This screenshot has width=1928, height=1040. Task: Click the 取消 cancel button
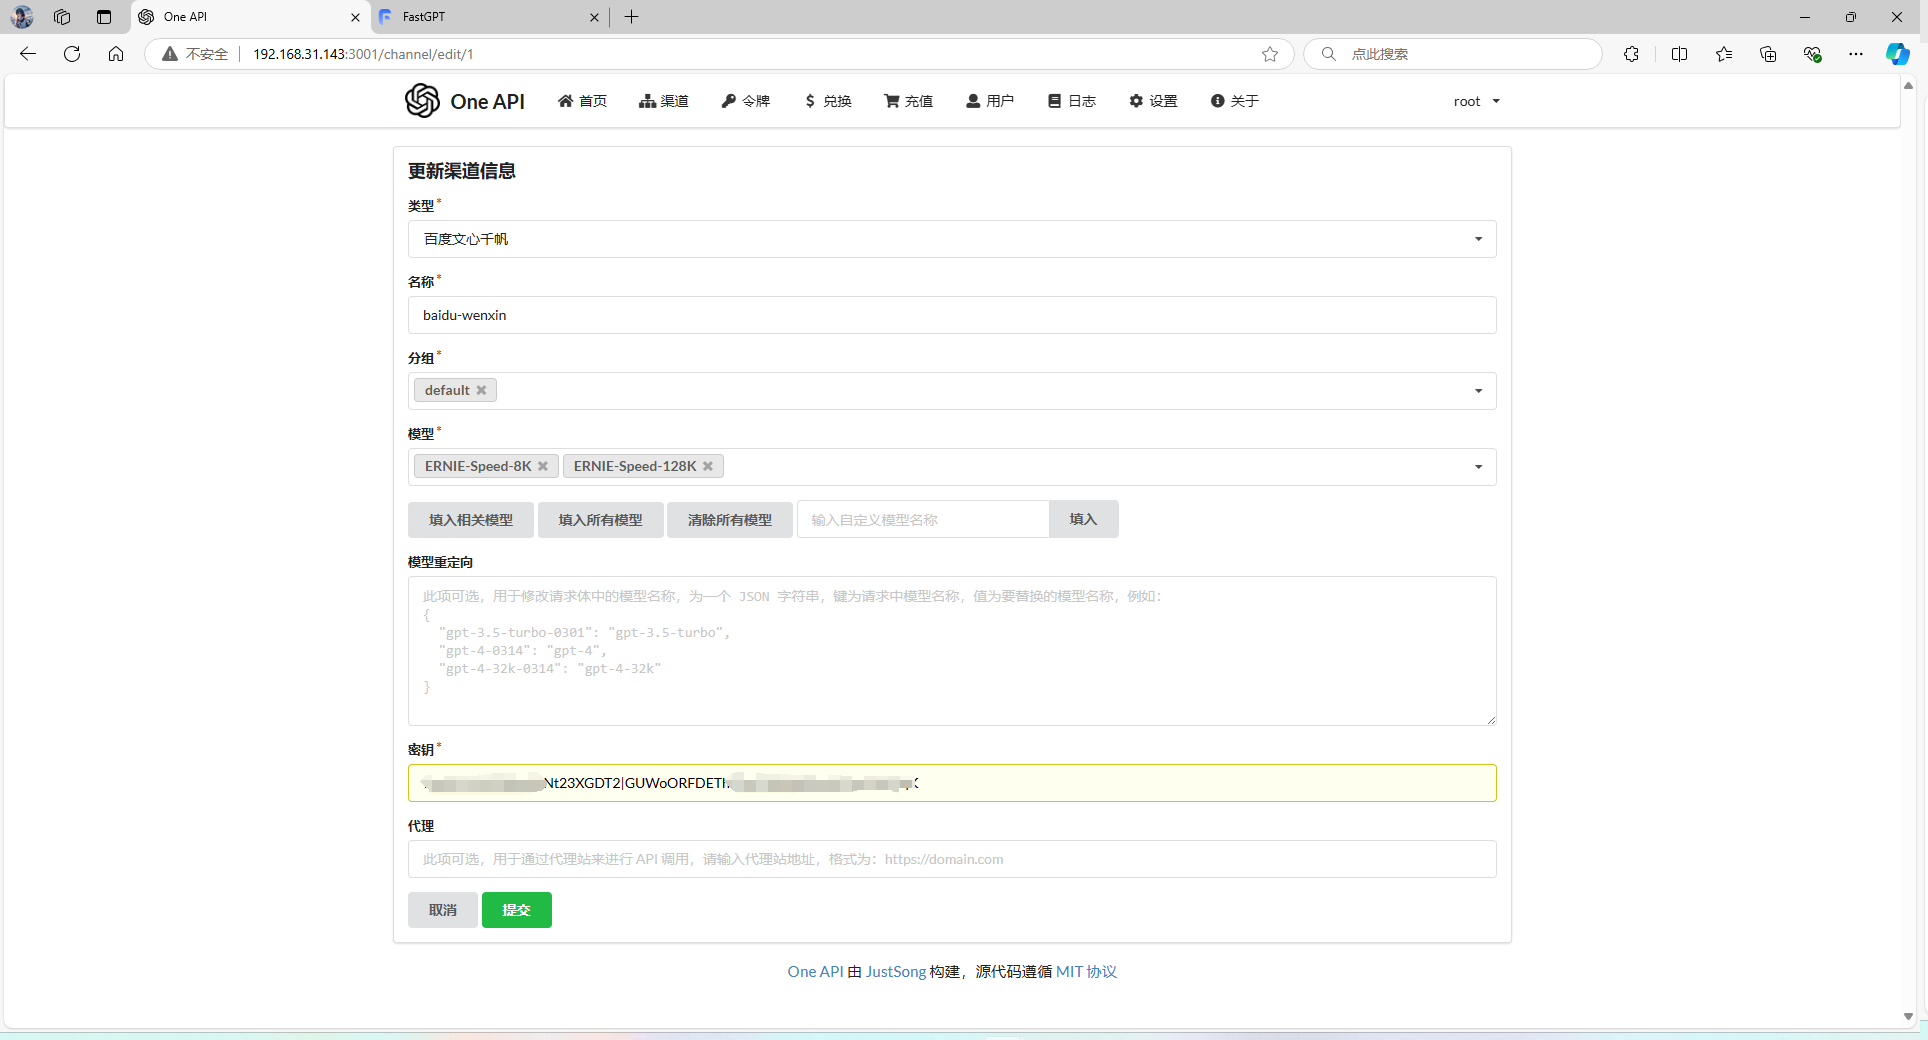[443, 910]
